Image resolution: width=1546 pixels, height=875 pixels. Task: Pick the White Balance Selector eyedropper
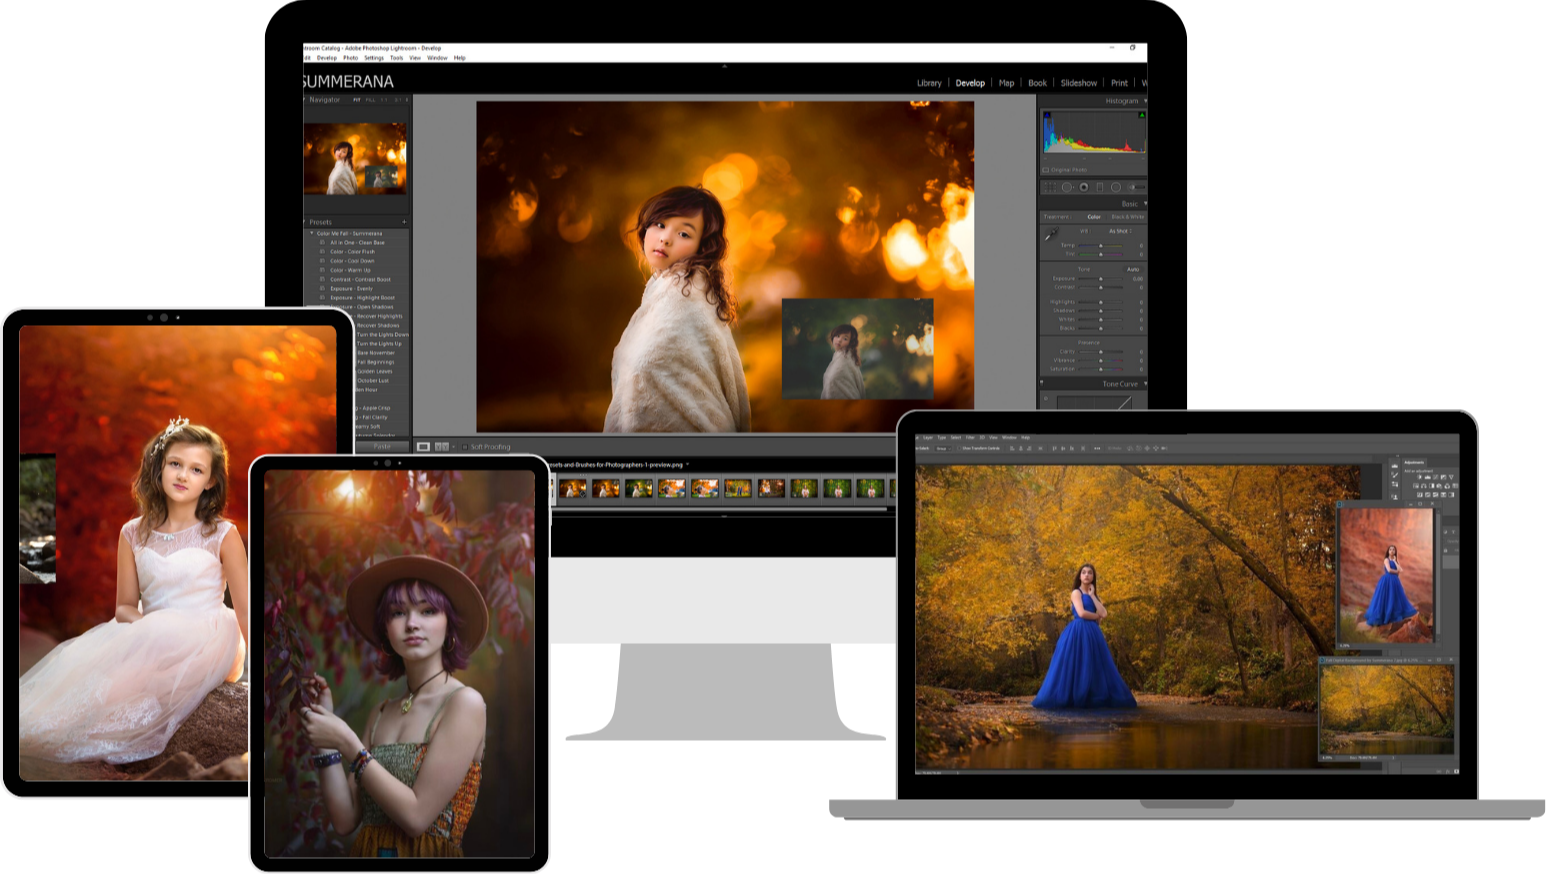1051,233
